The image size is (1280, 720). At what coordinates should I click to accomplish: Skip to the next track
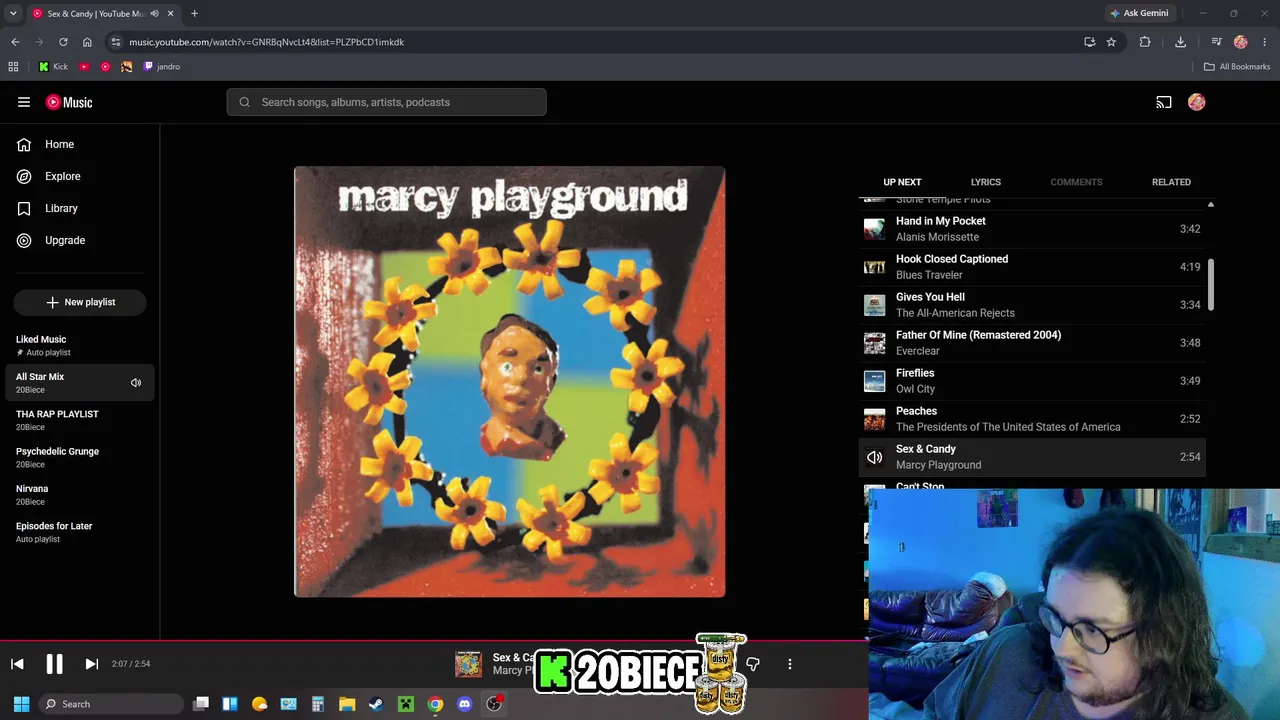[91, 664]
